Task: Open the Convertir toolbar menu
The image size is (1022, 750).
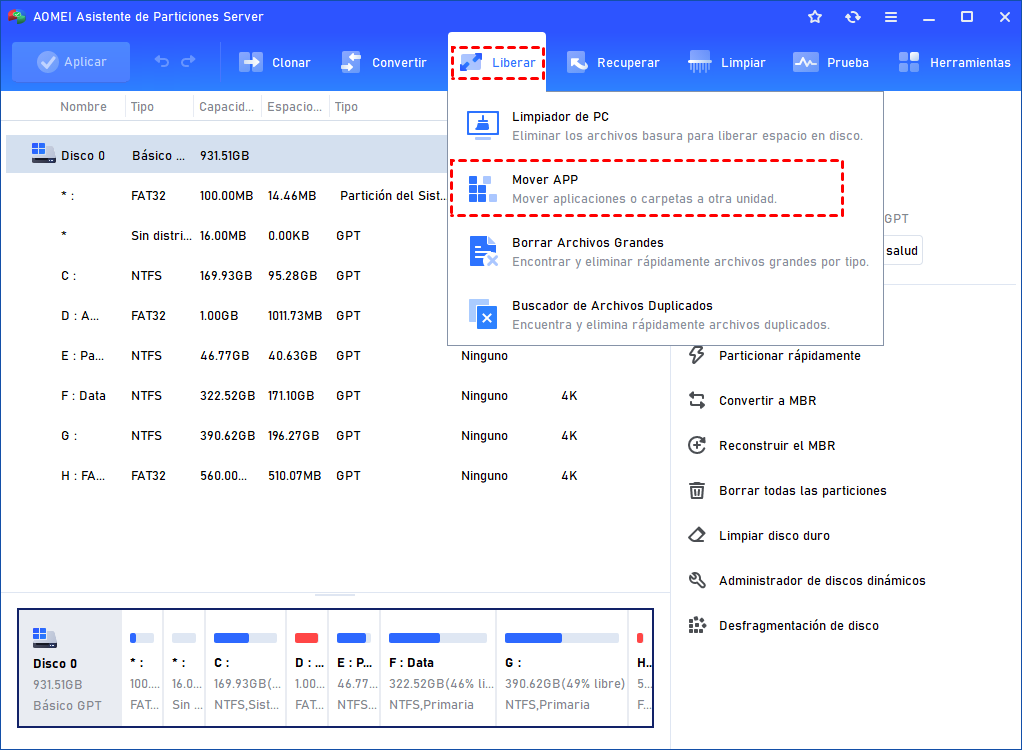Action: [x=383, y=63]
